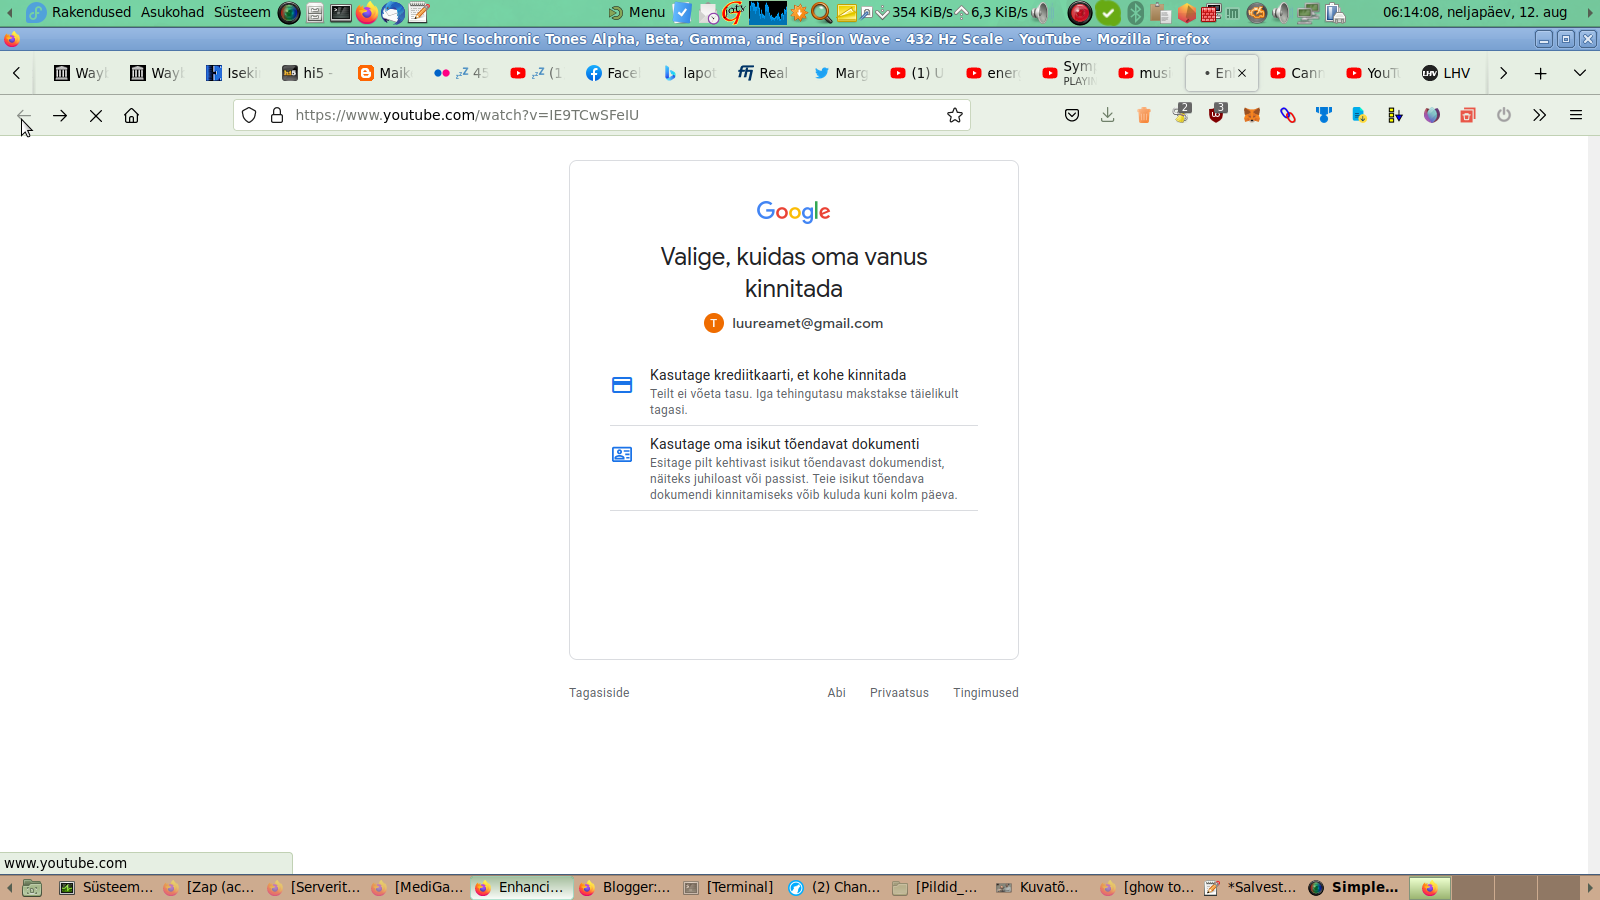Open the panel Menu button
The height and width of the screenshot is (900, 1600).
pos(637,12)
